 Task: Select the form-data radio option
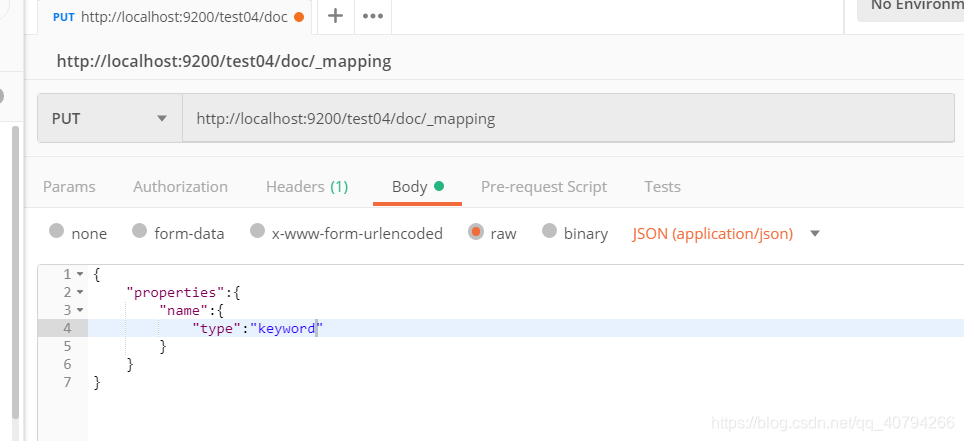[140, 231]
